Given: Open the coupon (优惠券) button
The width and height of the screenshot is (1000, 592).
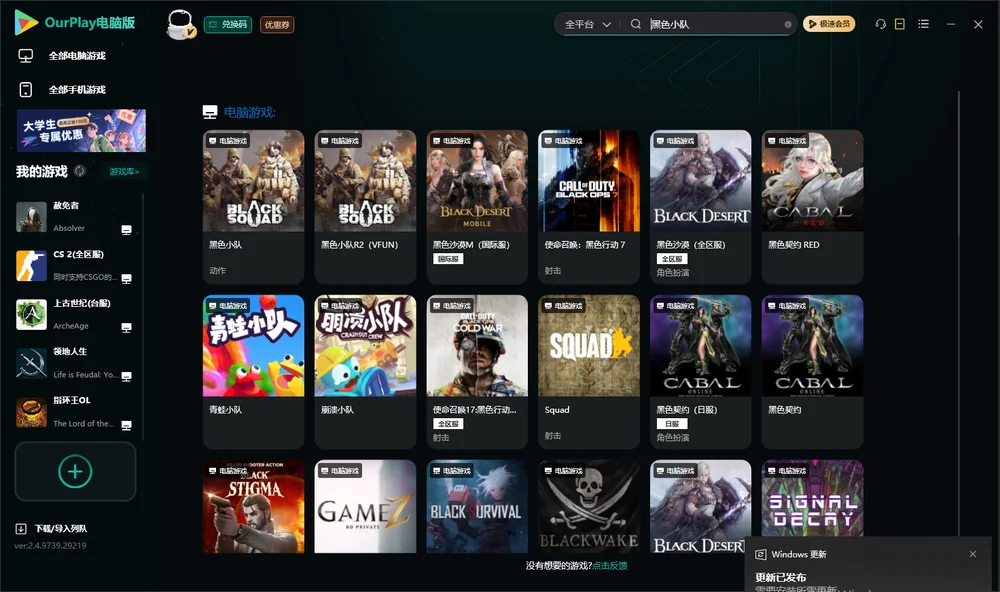Looking at the screenshot, I should [x=277, y=25].
